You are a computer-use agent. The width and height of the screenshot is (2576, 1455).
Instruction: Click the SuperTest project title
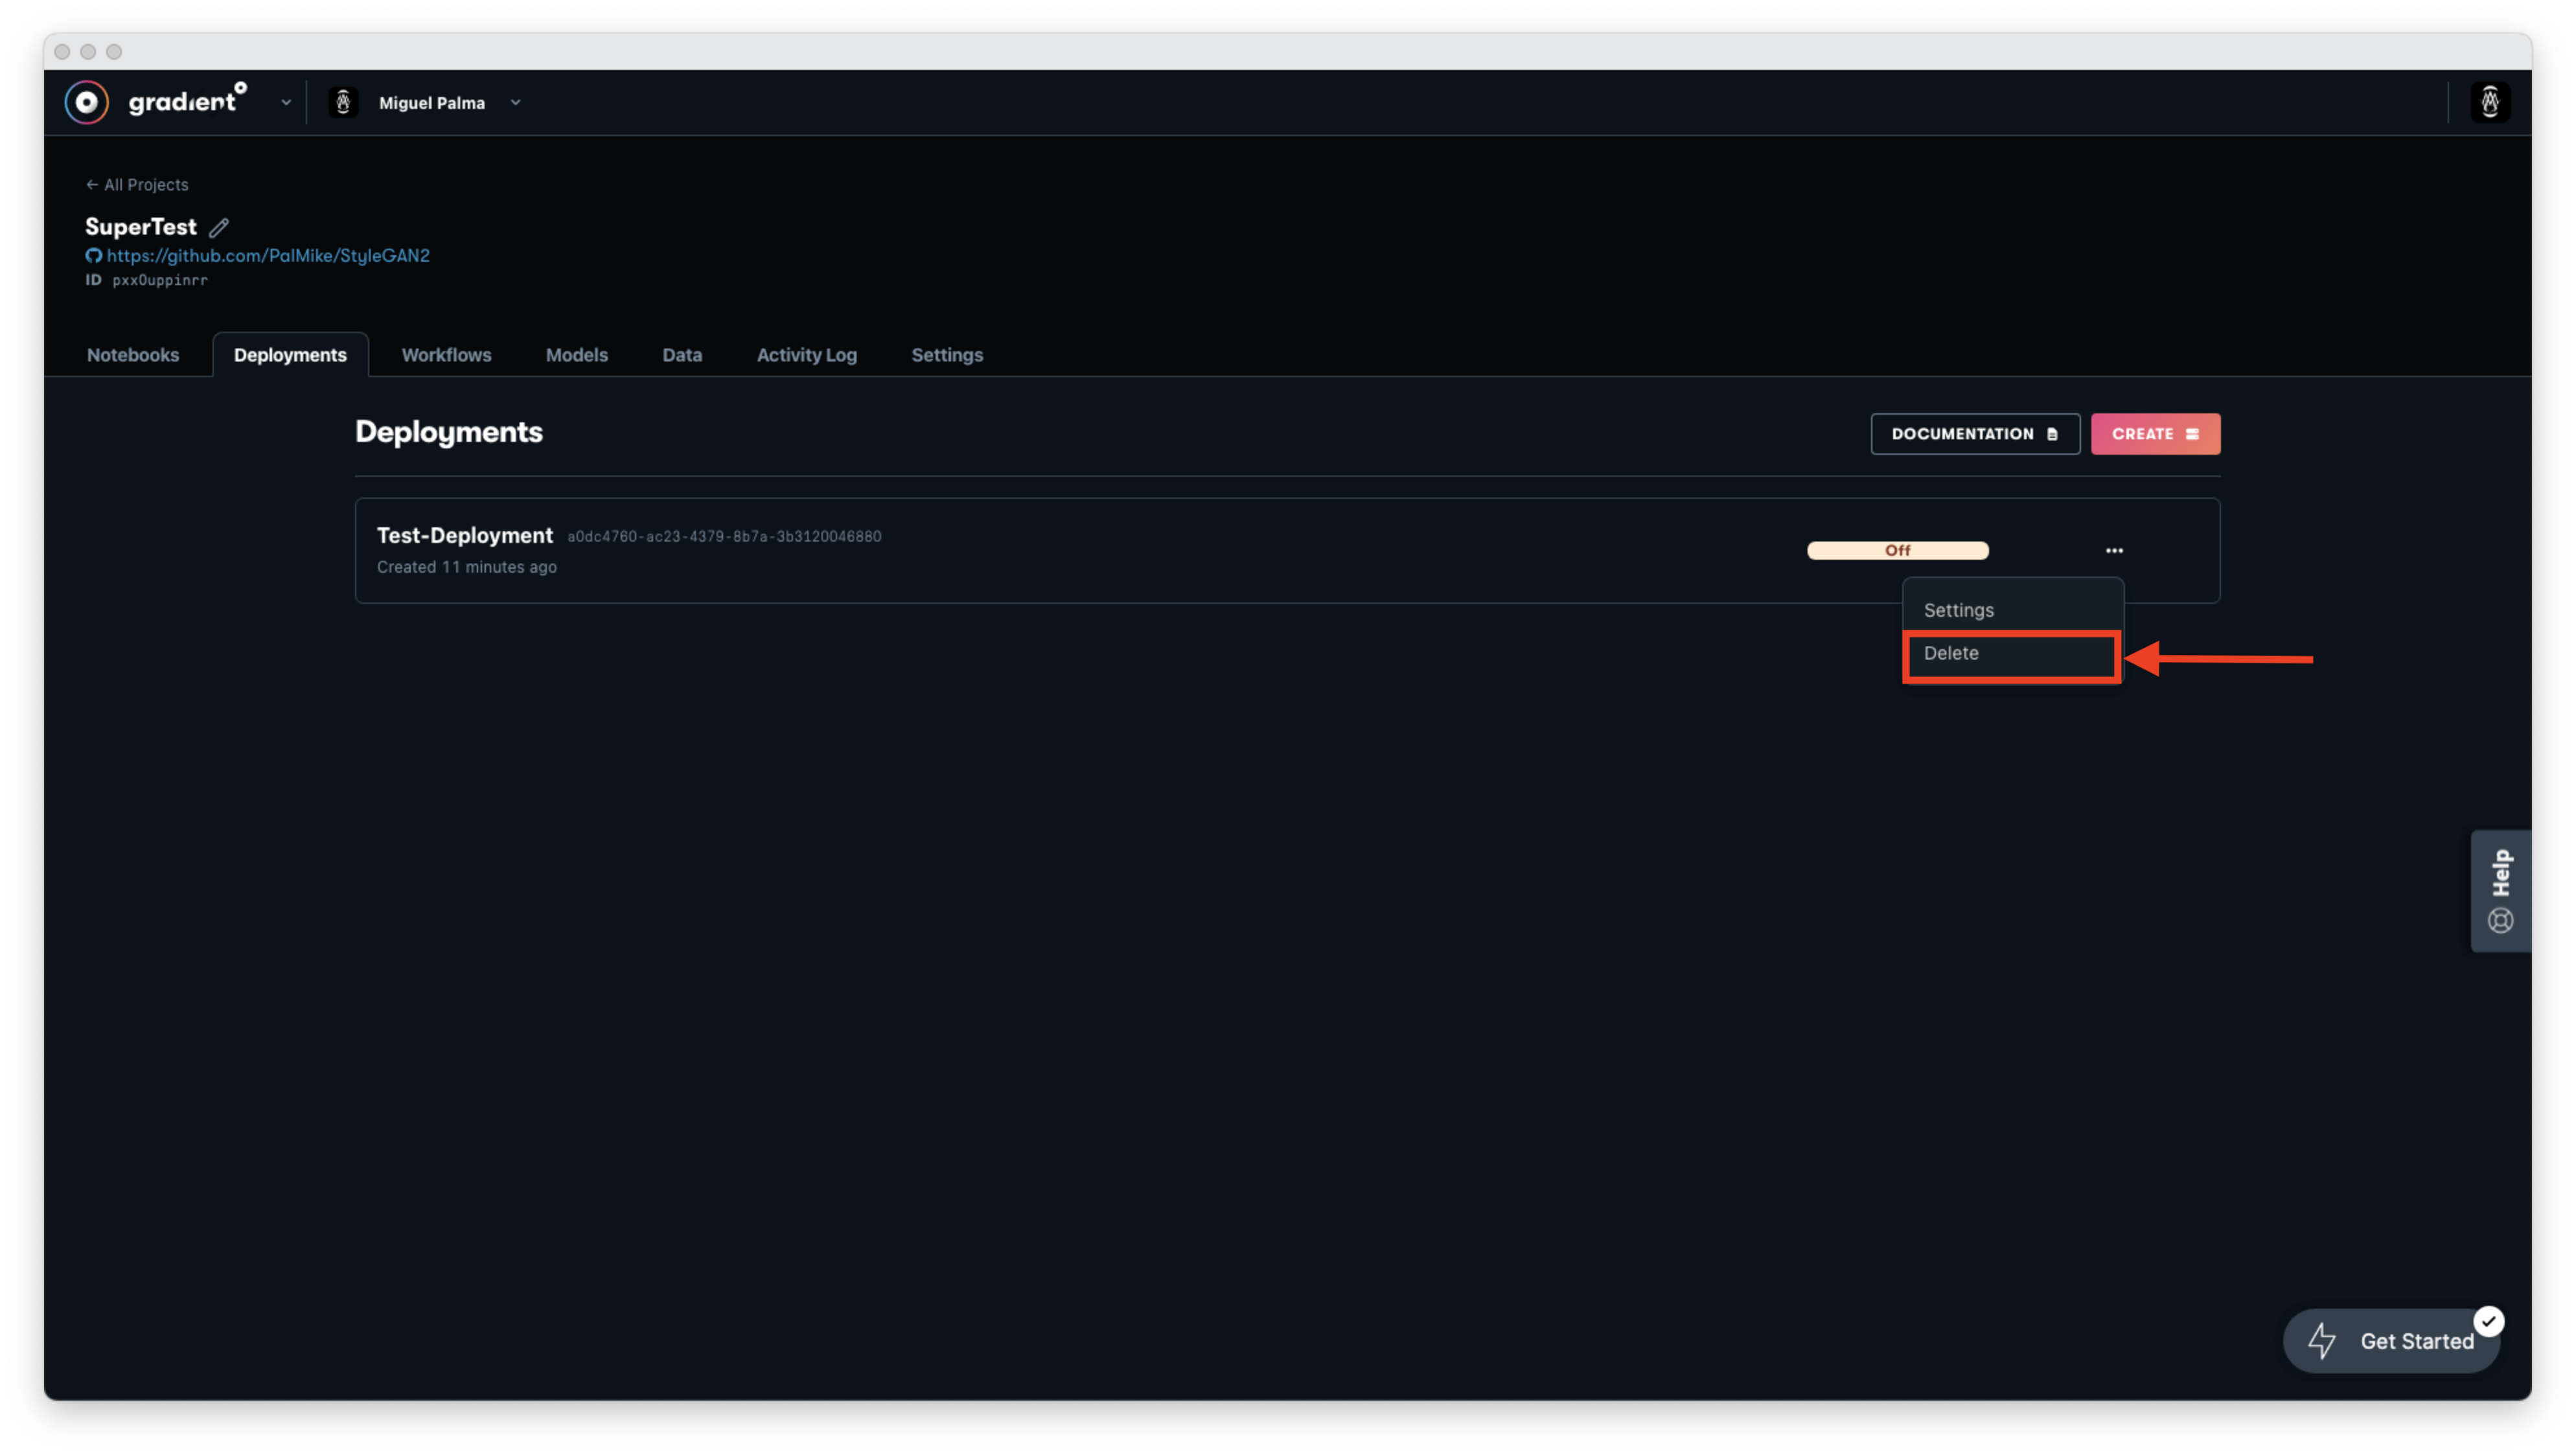point(141,227)
